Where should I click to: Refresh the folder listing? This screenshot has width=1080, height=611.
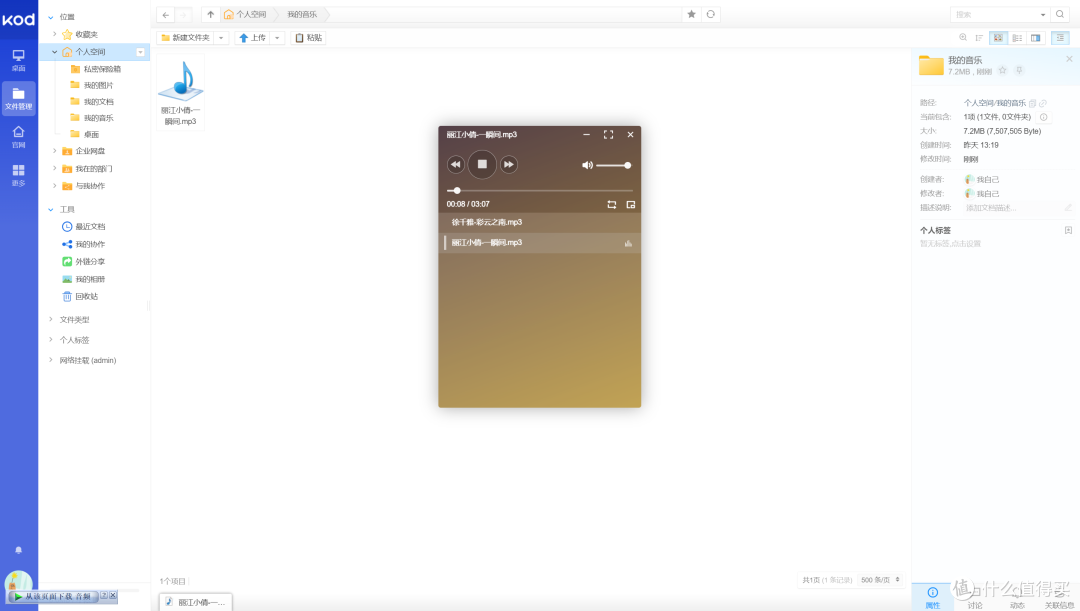(711, 14)
